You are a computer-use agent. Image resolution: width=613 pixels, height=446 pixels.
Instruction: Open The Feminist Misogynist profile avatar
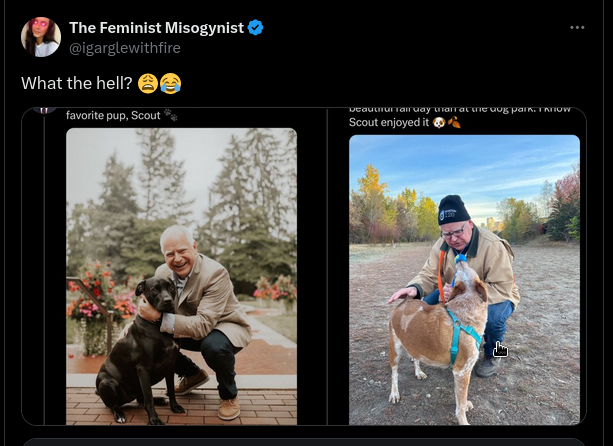pos(40,37)
